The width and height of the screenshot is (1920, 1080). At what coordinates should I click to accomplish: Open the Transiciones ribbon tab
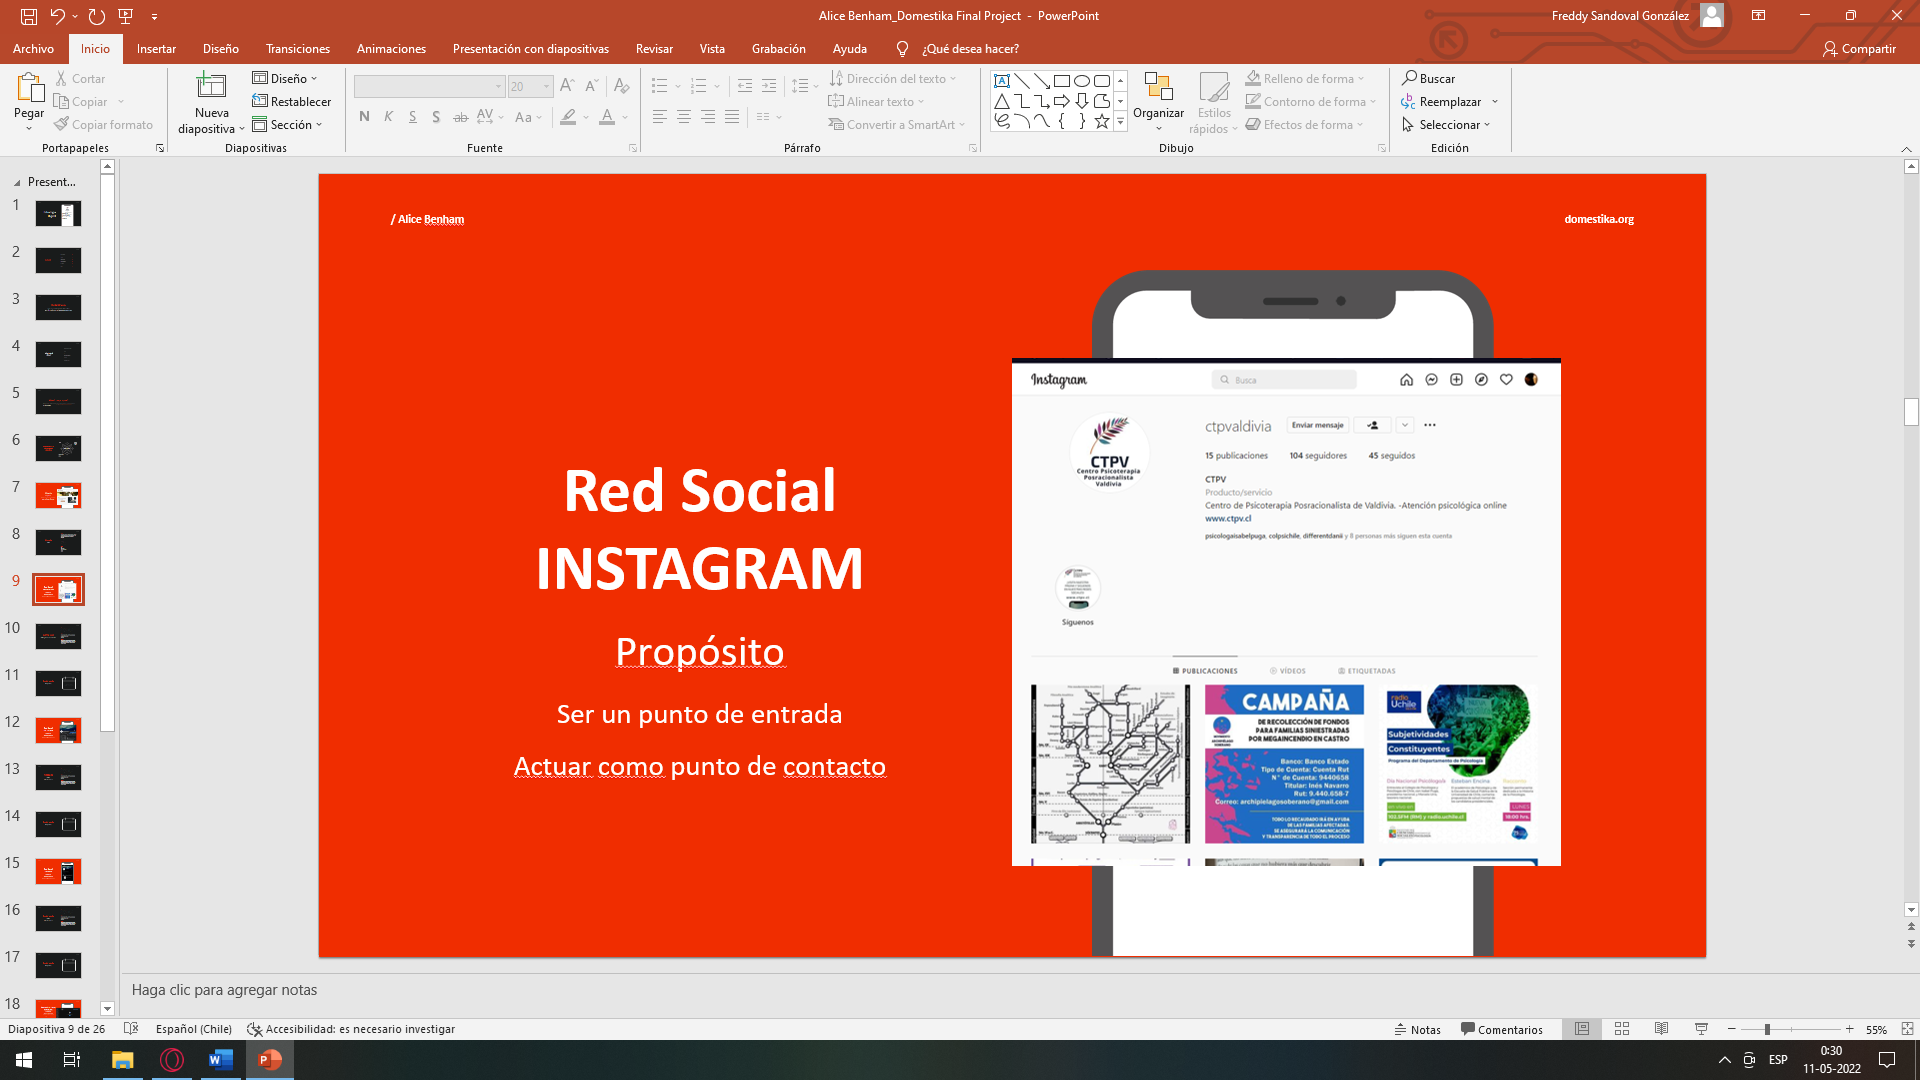[297, 48]
